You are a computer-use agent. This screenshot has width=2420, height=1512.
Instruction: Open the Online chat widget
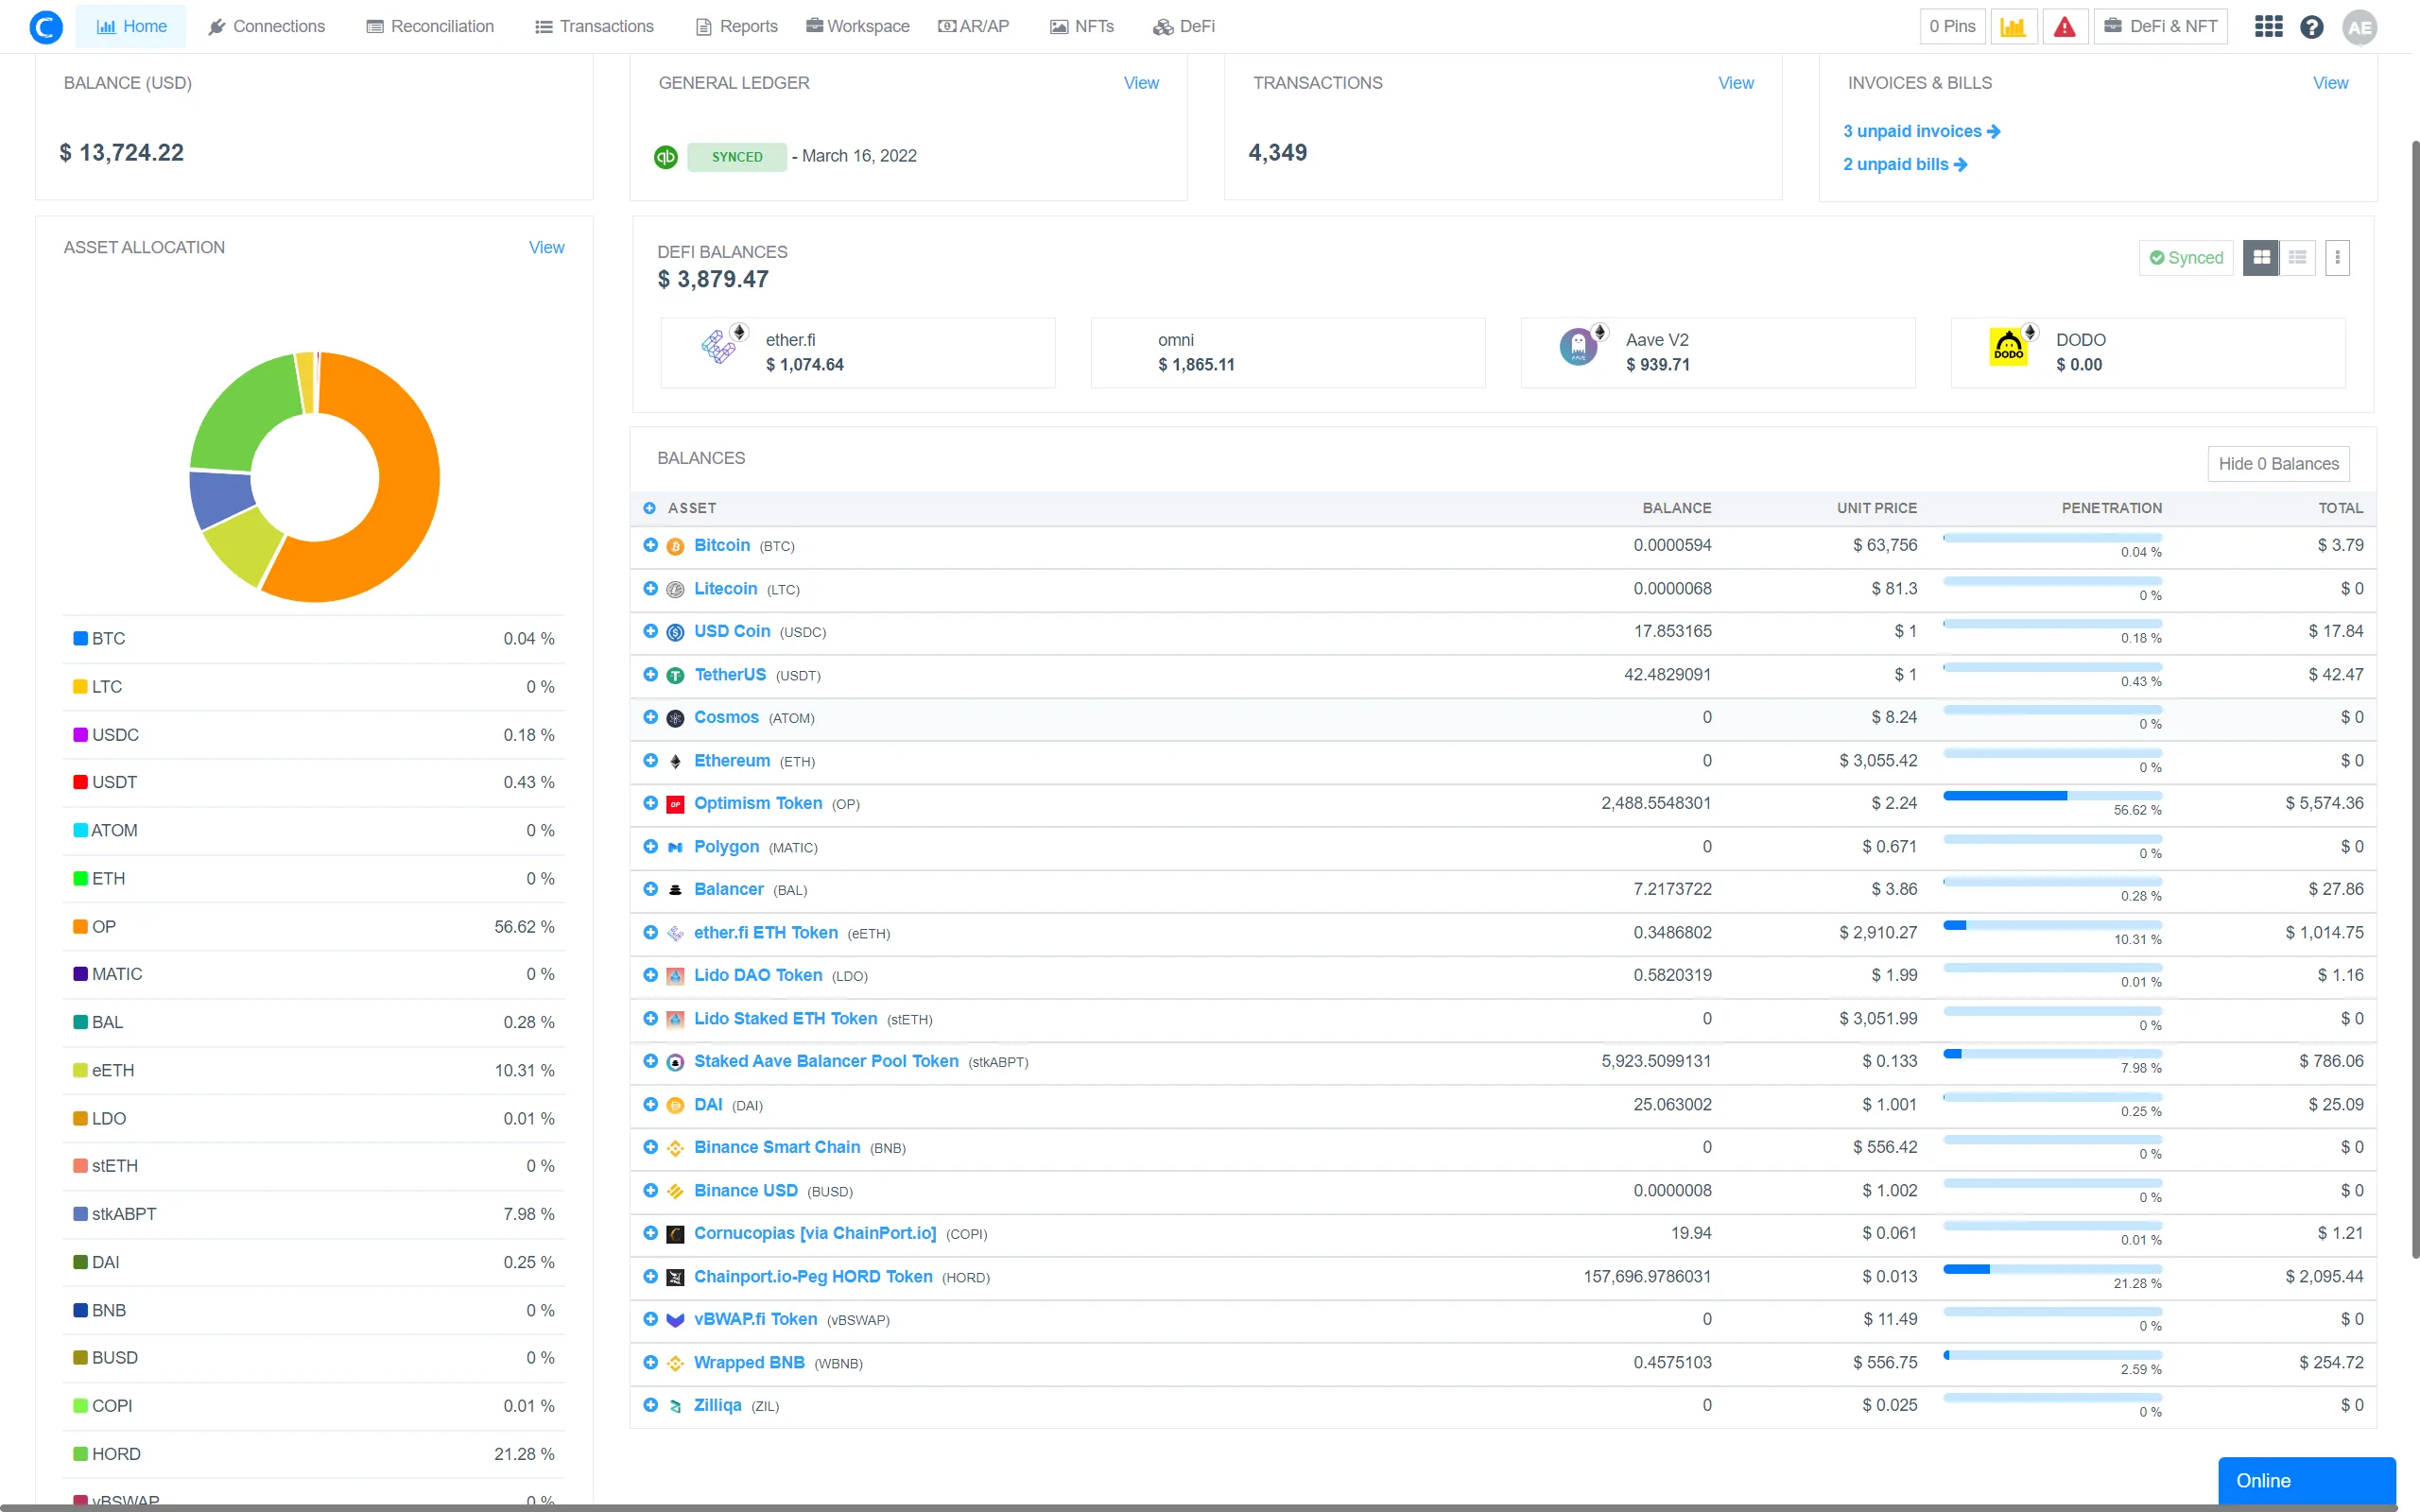click(x=2307, y=1482)
